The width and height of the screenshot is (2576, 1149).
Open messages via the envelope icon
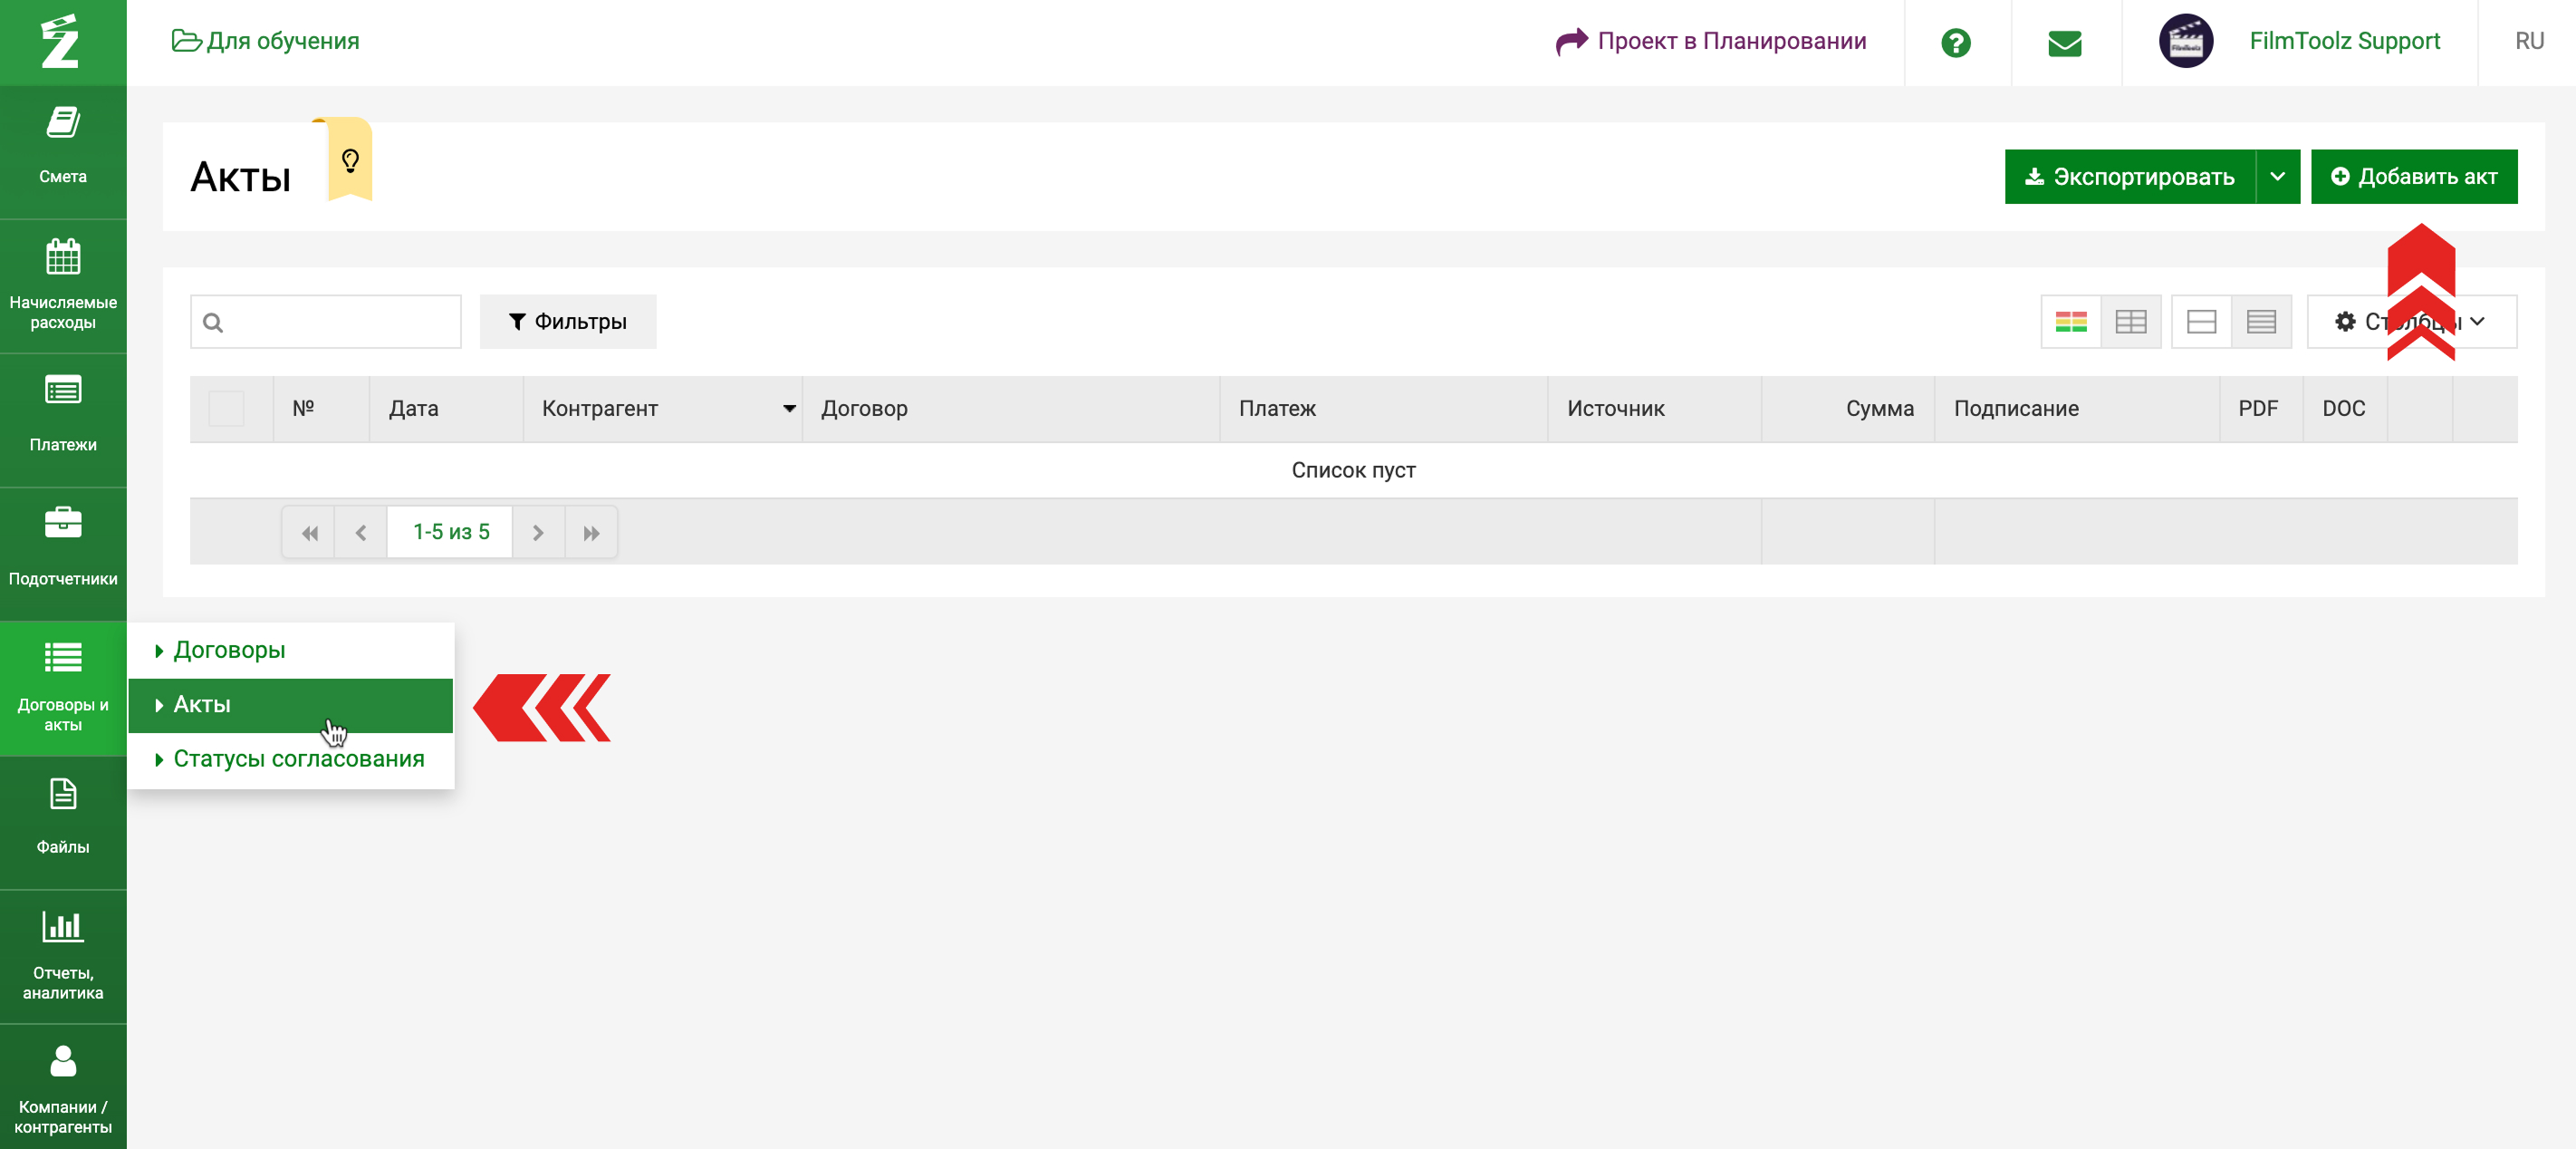[2064, 43]
